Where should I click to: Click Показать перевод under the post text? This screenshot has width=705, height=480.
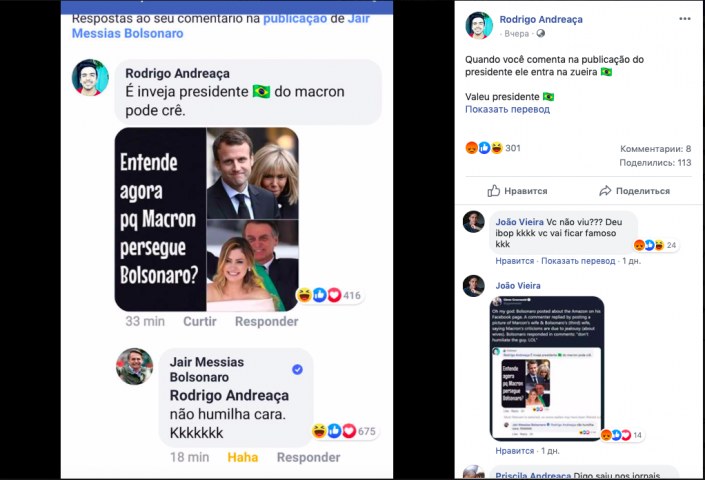tap(507, 110)
